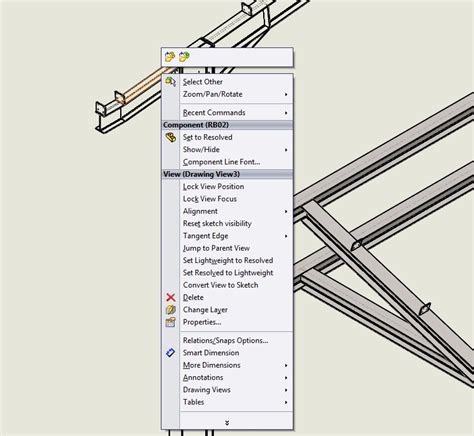Open Properties via its icon
474x436 pixels.
(171, 322)
